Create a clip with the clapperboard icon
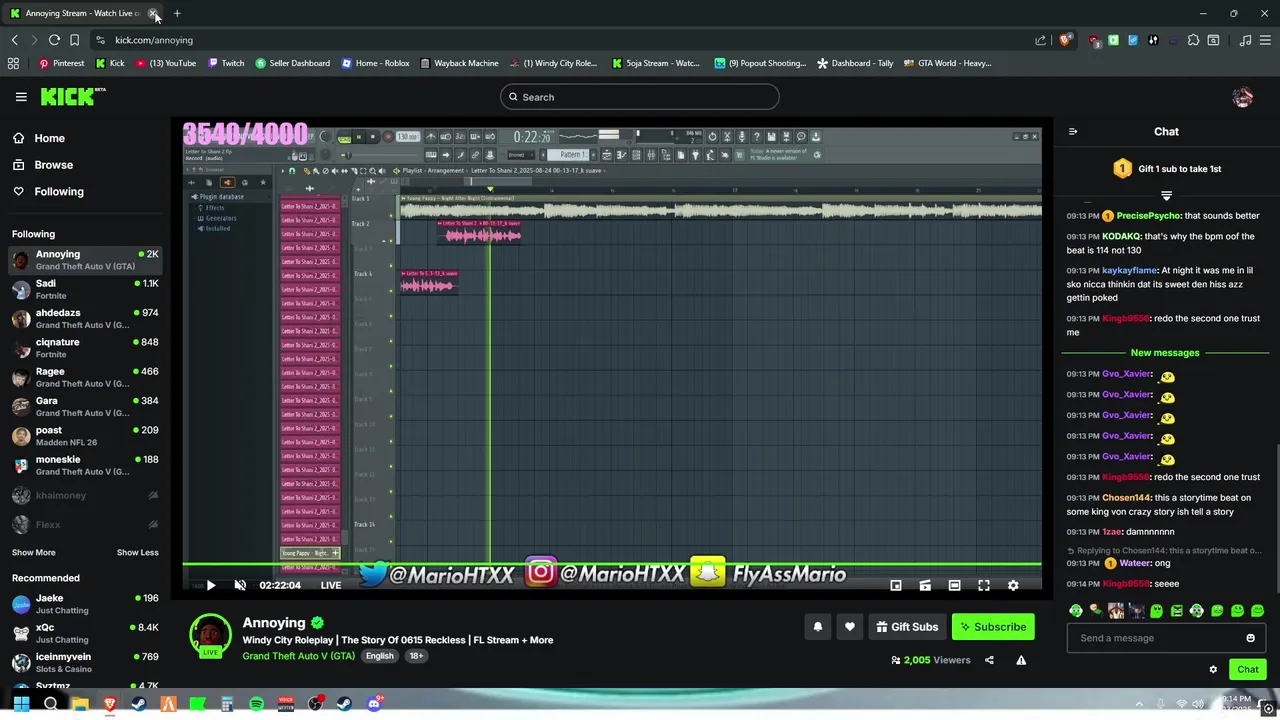Screen dimensions: 1280x720 [x=925, y=585]
